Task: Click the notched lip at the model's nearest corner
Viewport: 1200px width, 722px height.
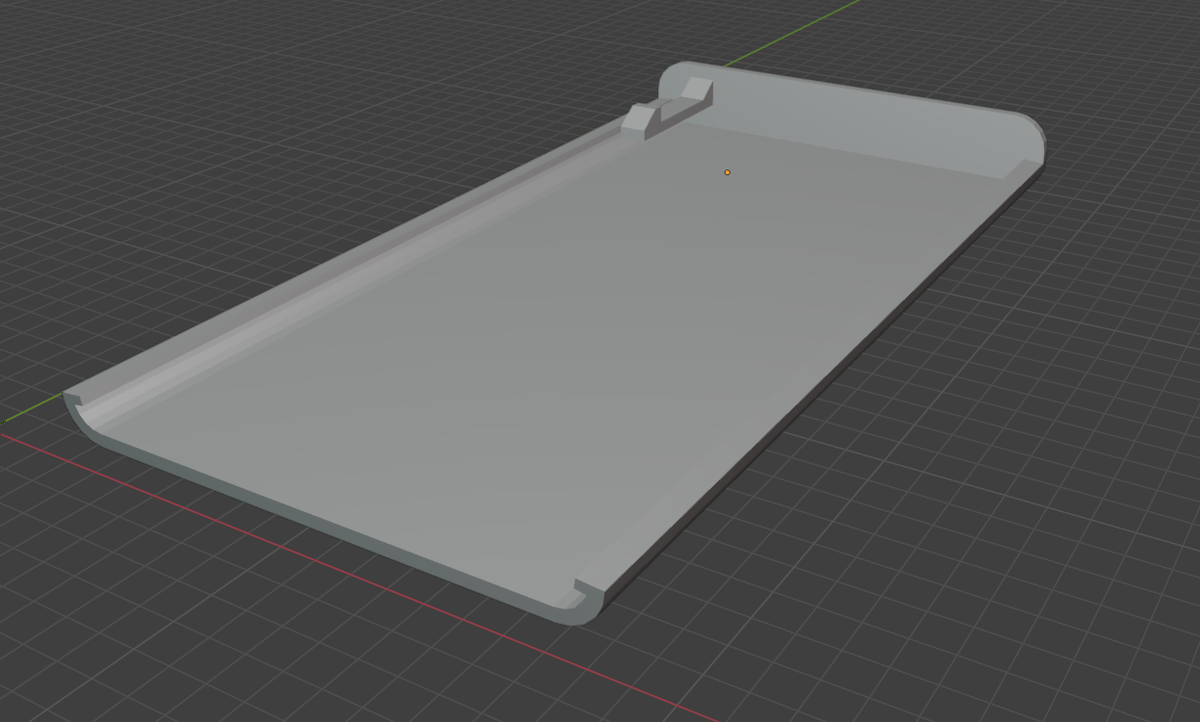Action: pos(588,597)
